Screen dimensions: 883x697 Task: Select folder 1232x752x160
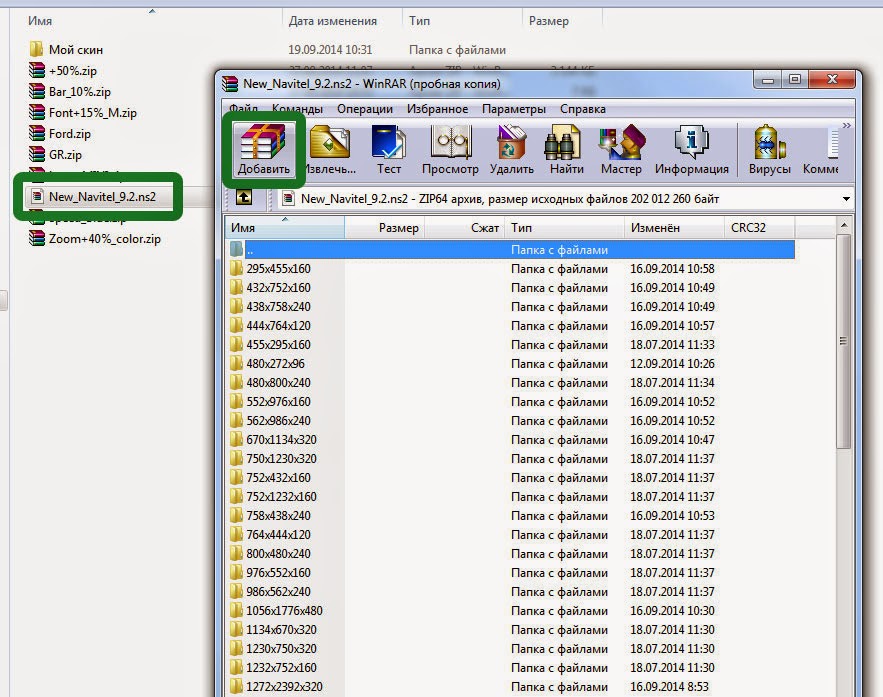click(281, 668)
